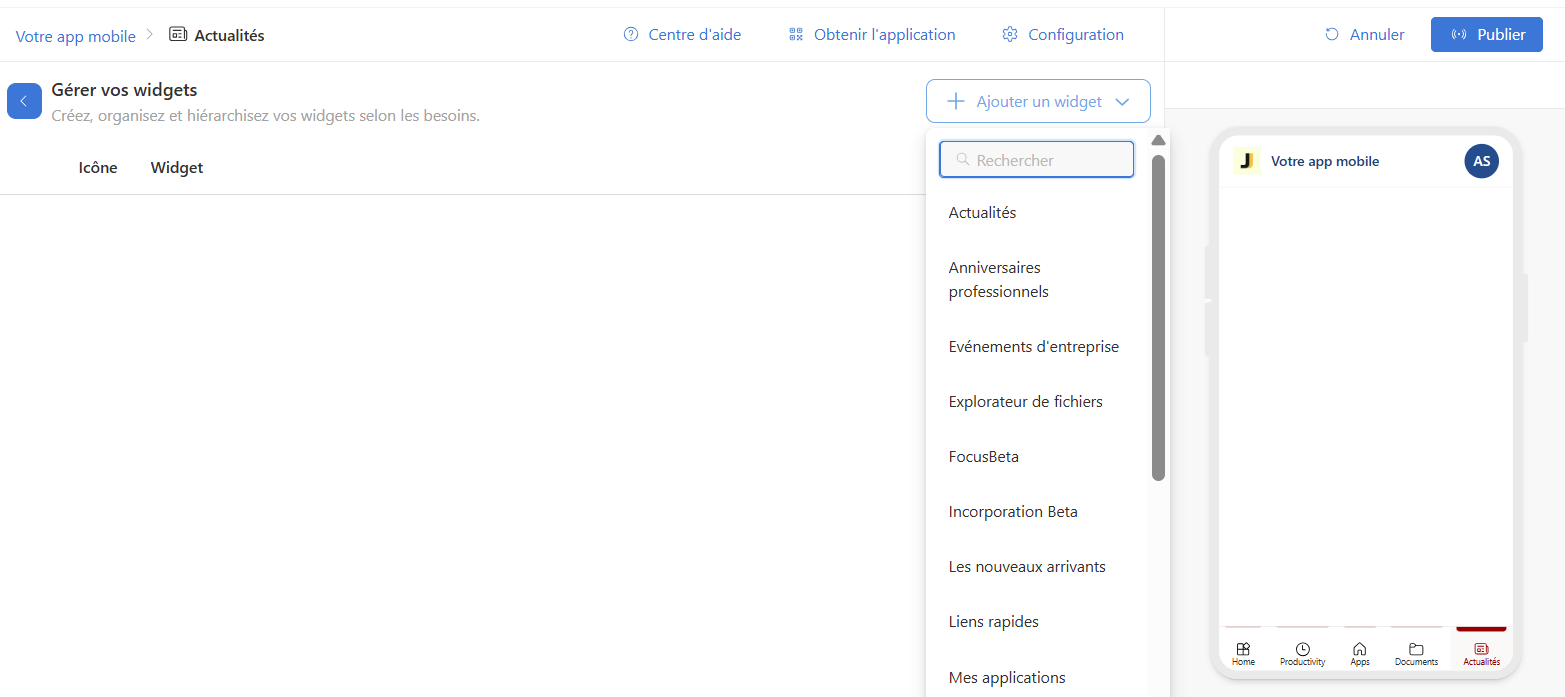This screenshot has width=1565, height=697.
Task: Click the plus icon in Ajouter un widget
Action: click(x=956, y=101)
